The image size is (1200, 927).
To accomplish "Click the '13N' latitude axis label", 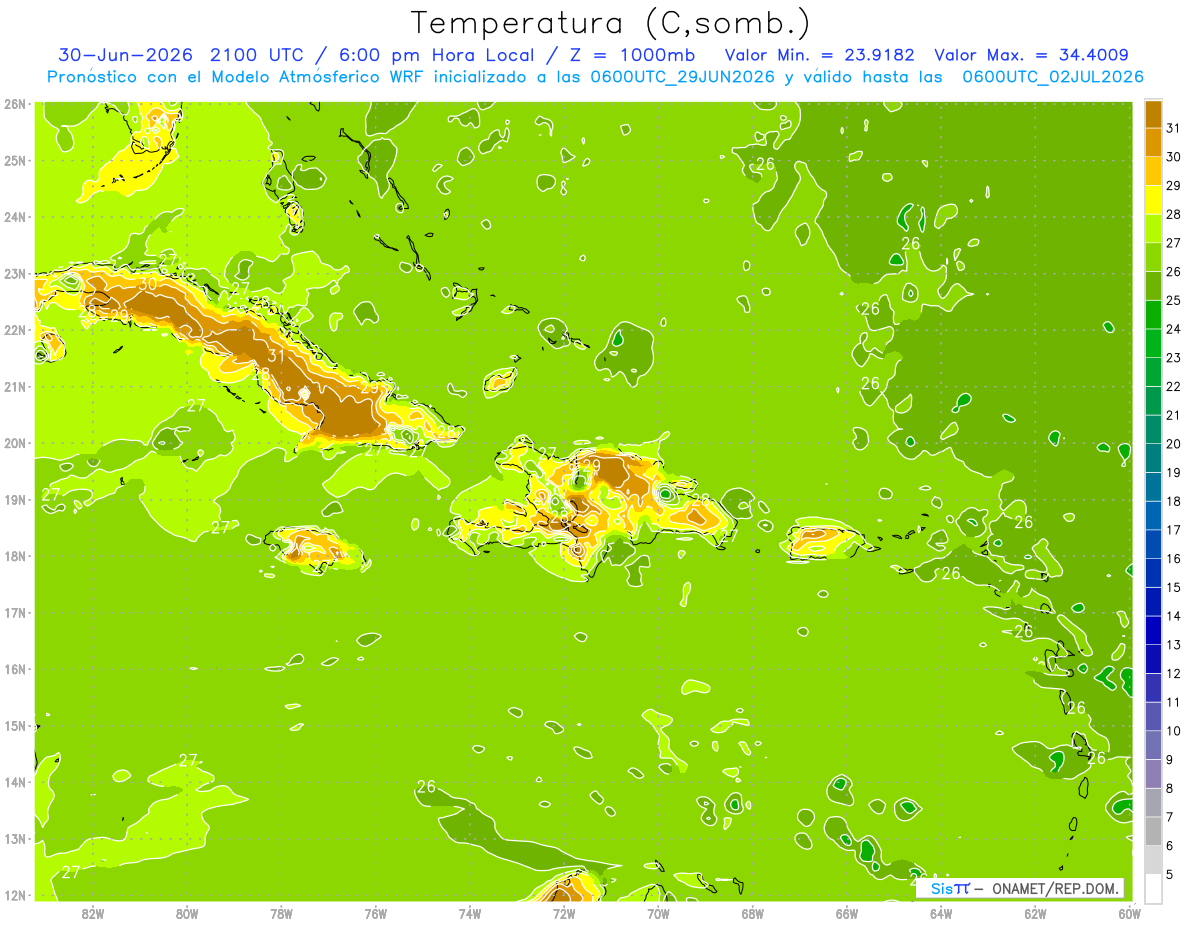I will tap(15, 838).
